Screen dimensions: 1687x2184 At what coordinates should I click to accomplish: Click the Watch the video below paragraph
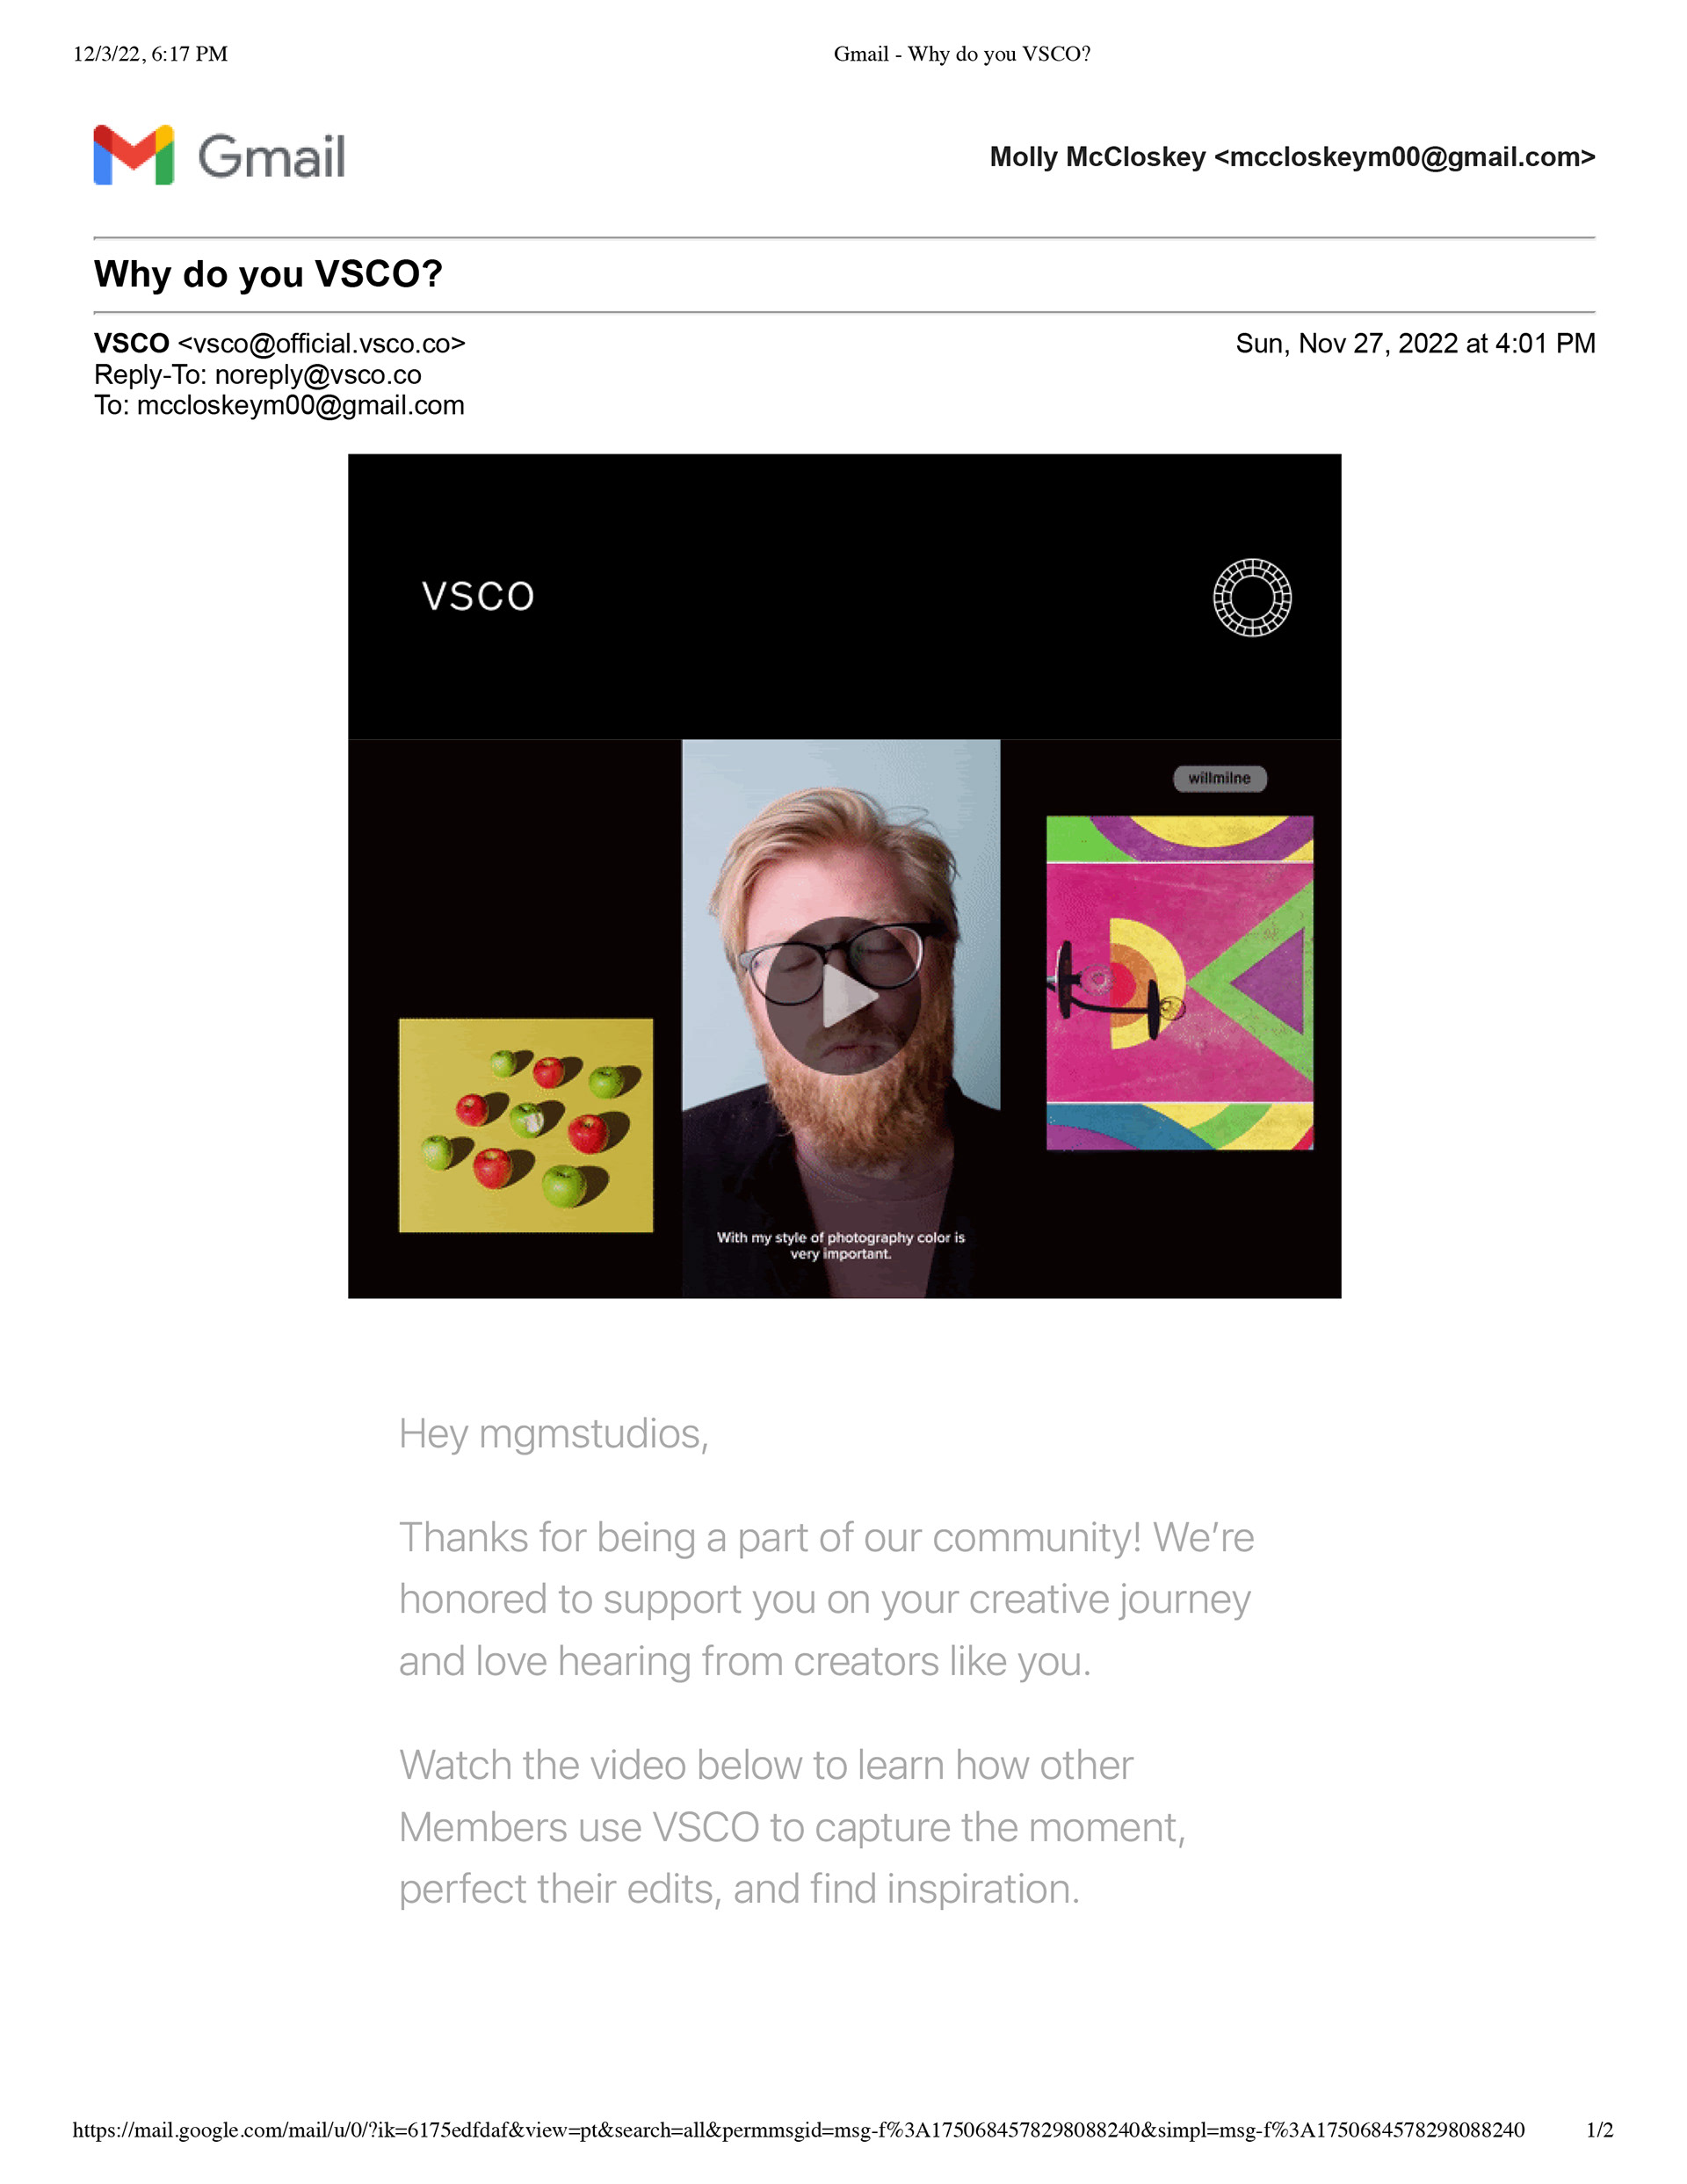coord(792,1827)
